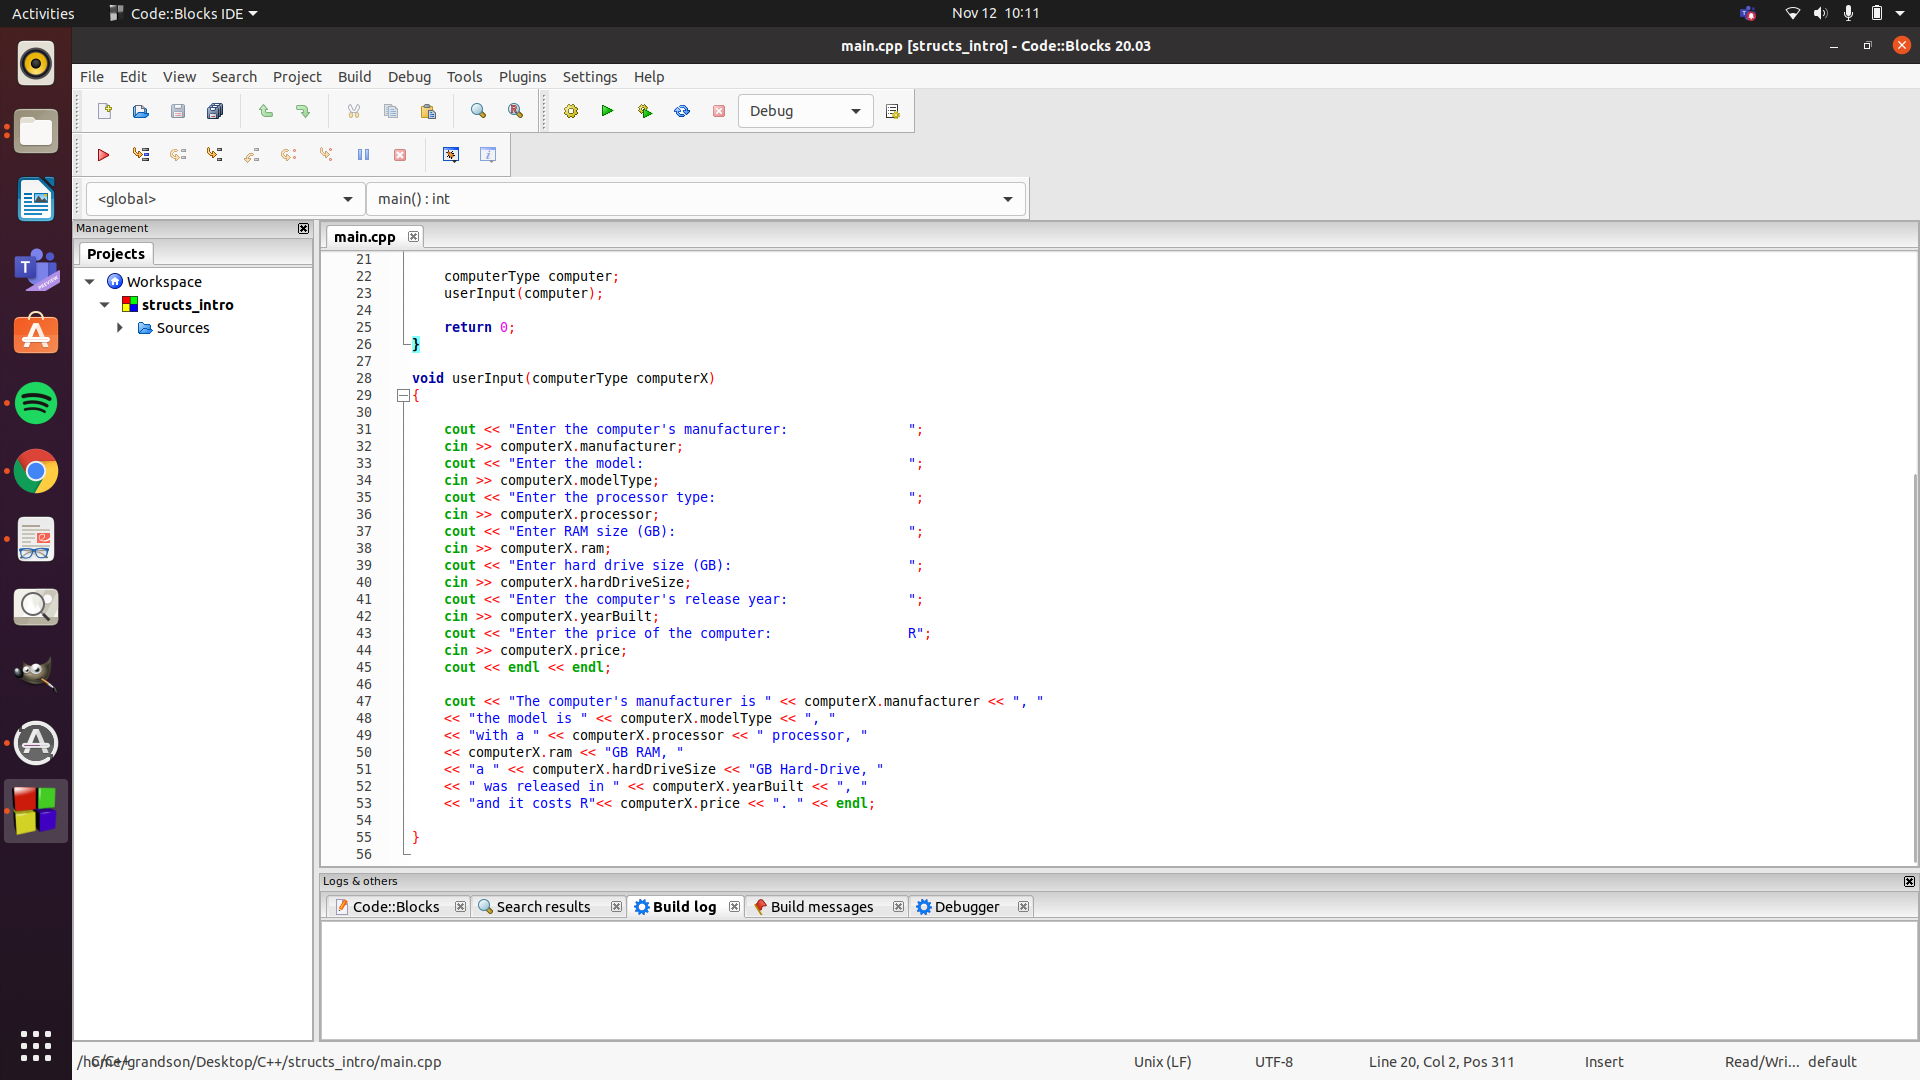Open the Plugins menu
1920x1080 pixels.
tap(522, 77)
